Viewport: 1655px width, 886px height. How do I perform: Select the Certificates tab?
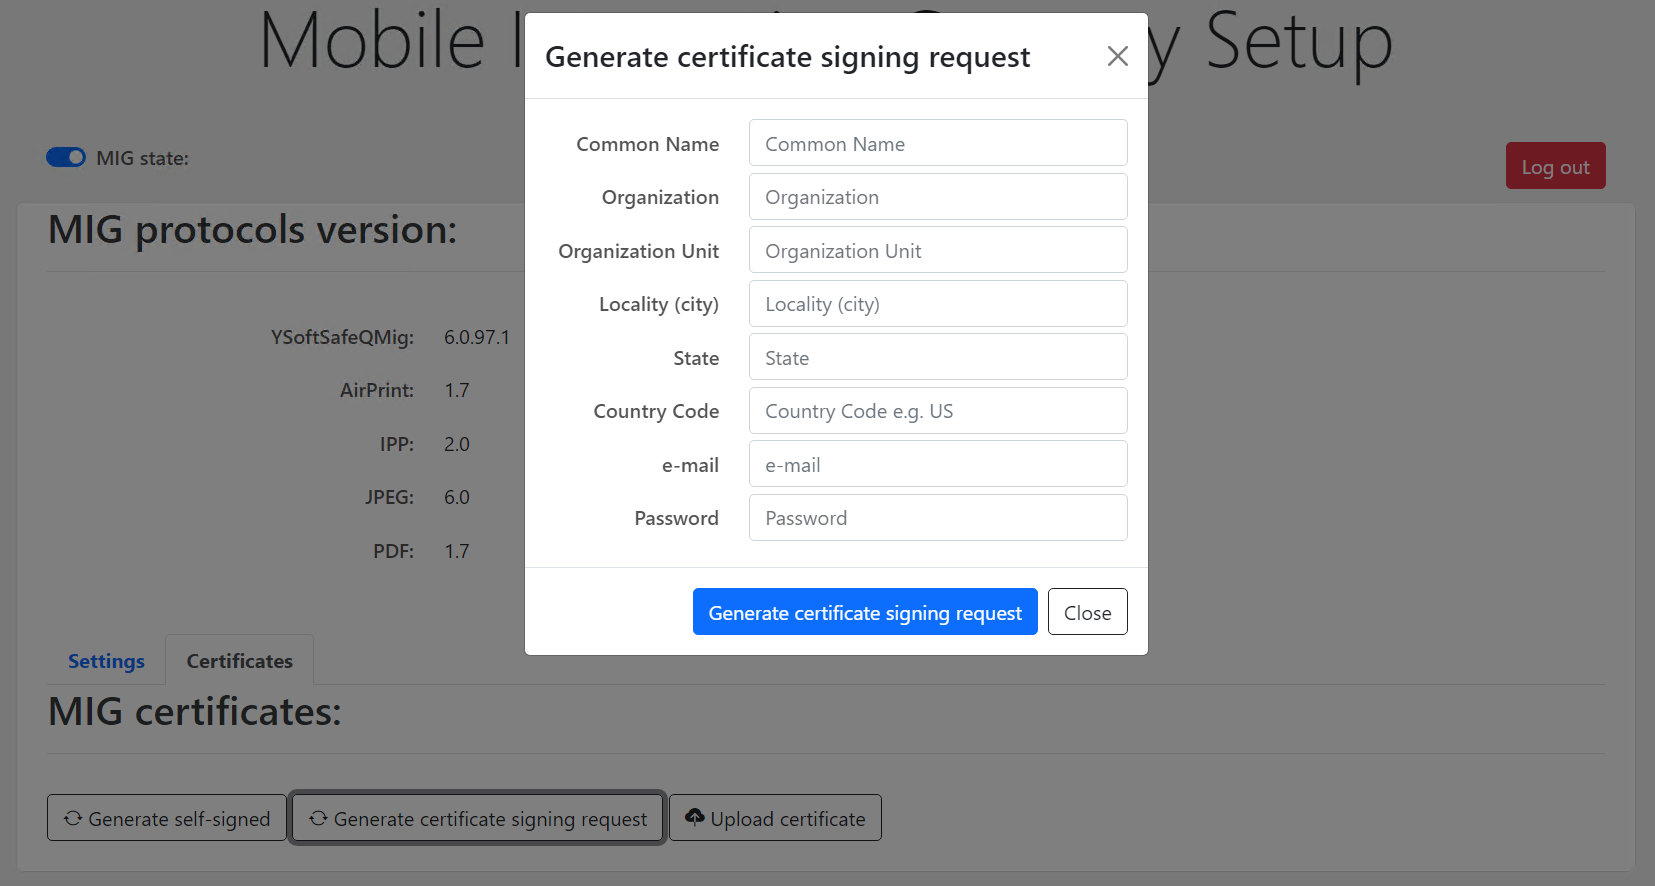(x=239, y=661)
